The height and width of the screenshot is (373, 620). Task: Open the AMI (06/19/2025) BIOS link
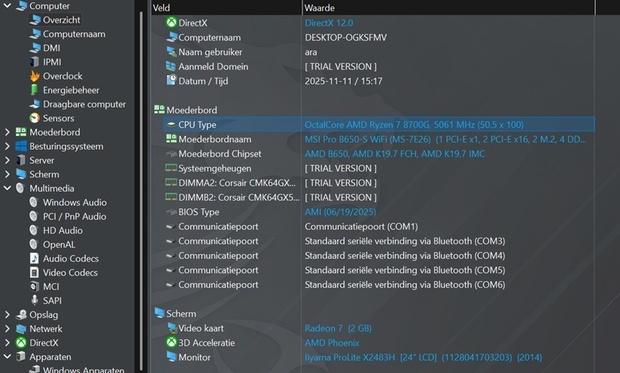pyautogui.click(x=340, y=212)
